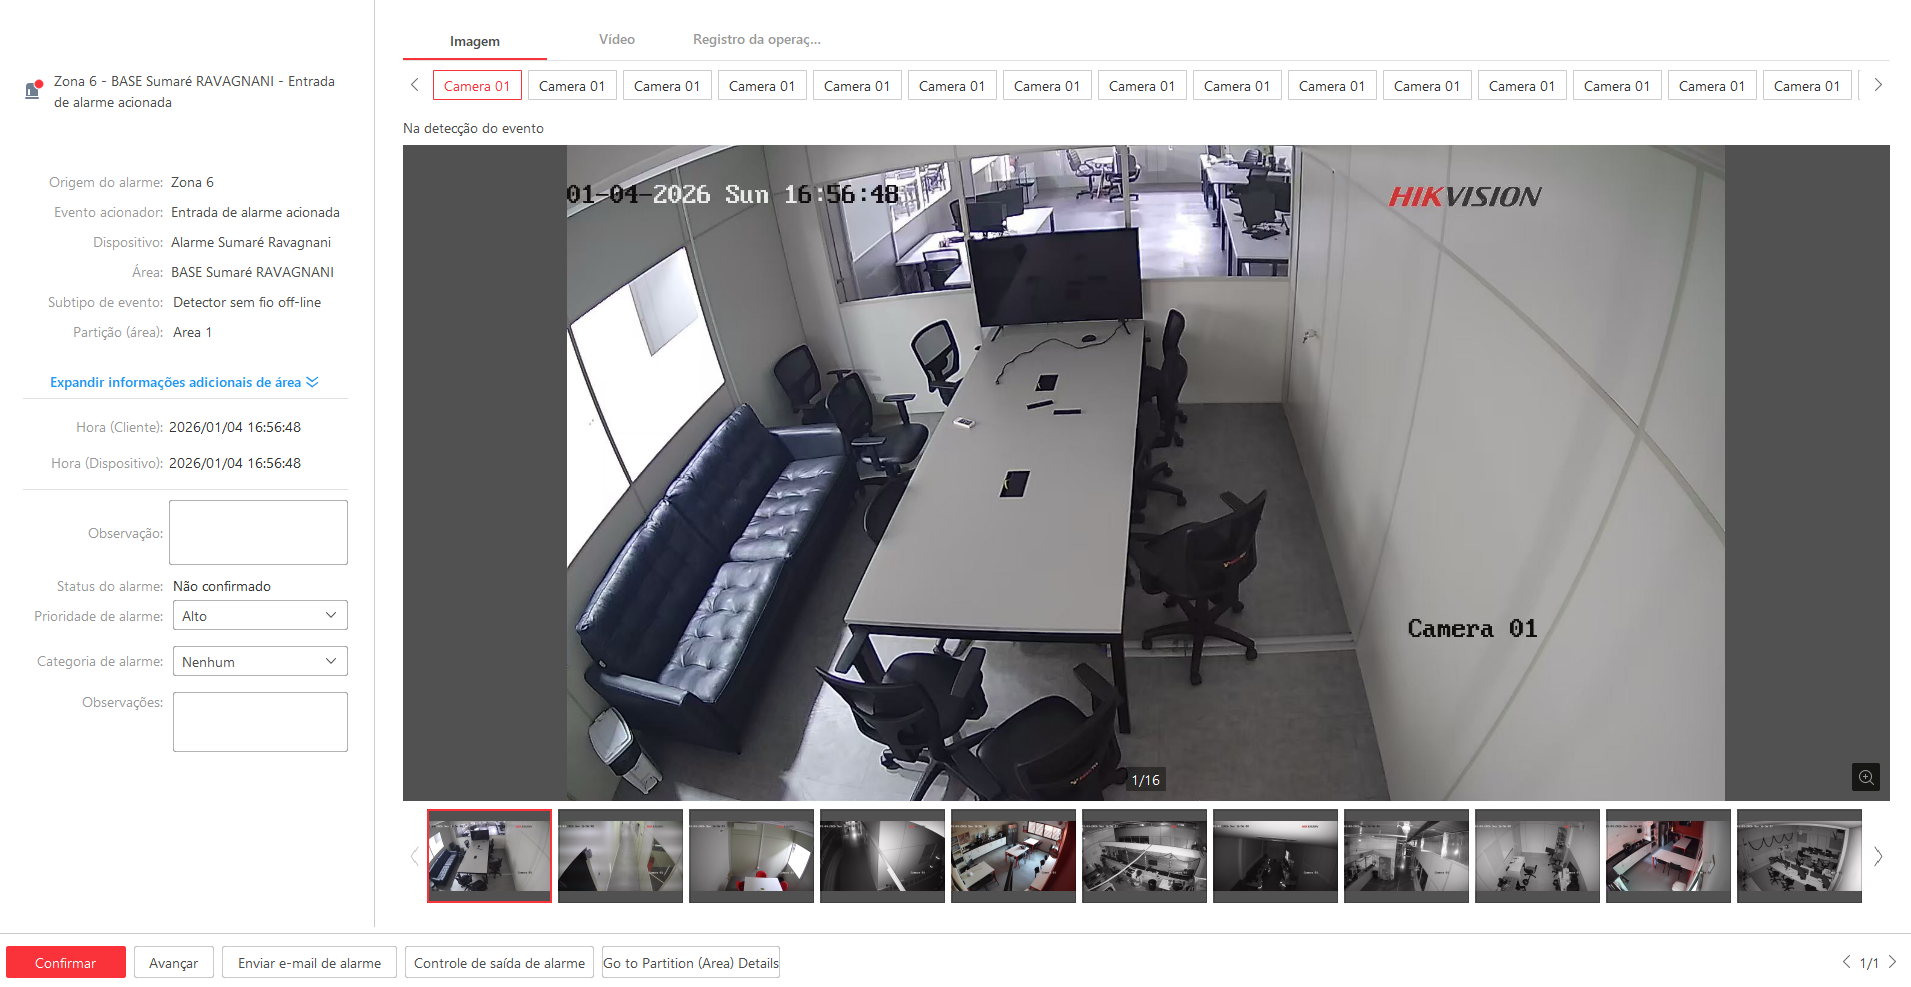This screenshot has width=1911, height=987.
Task: Click previous alarm page arrow
Action: 1846,962
